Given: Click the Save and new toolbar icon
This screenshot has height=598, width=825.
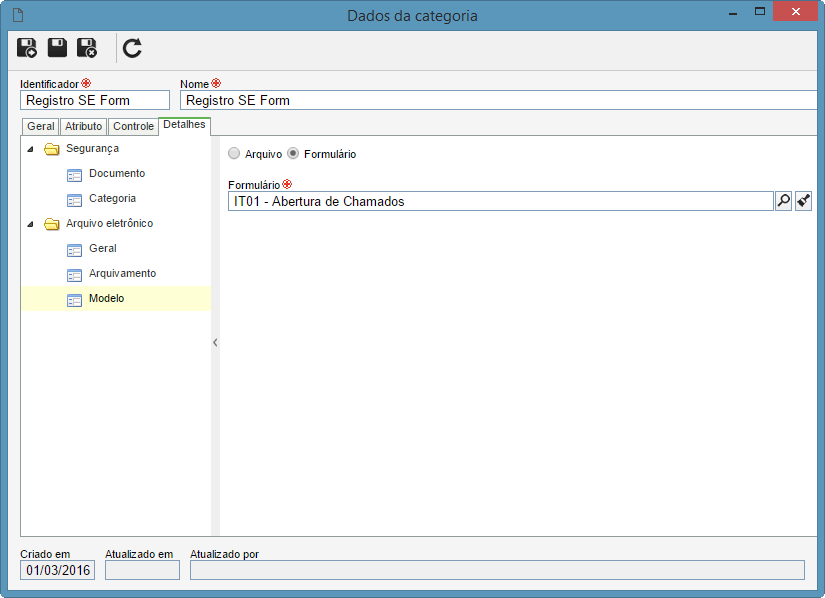Looking at the screenshot, I should (27, 48).
